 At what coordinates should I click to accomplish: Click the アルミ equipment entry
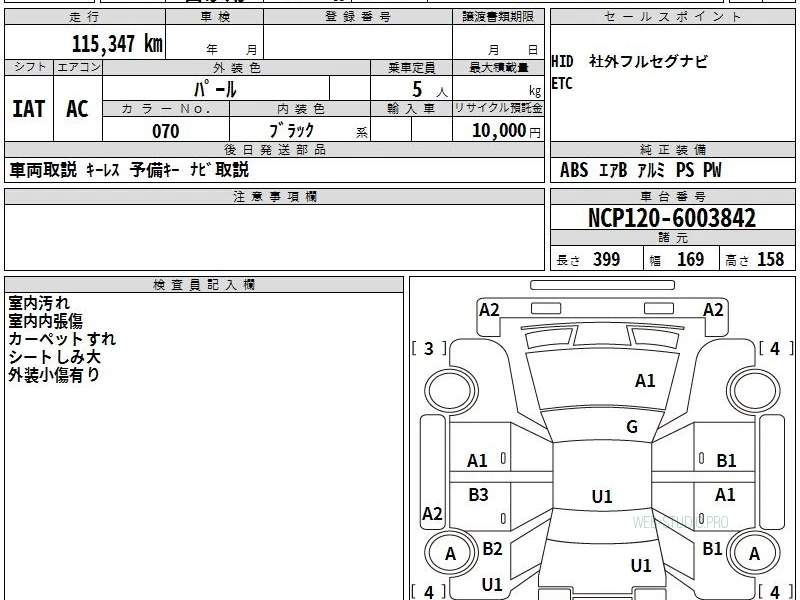tap(651, 170)
